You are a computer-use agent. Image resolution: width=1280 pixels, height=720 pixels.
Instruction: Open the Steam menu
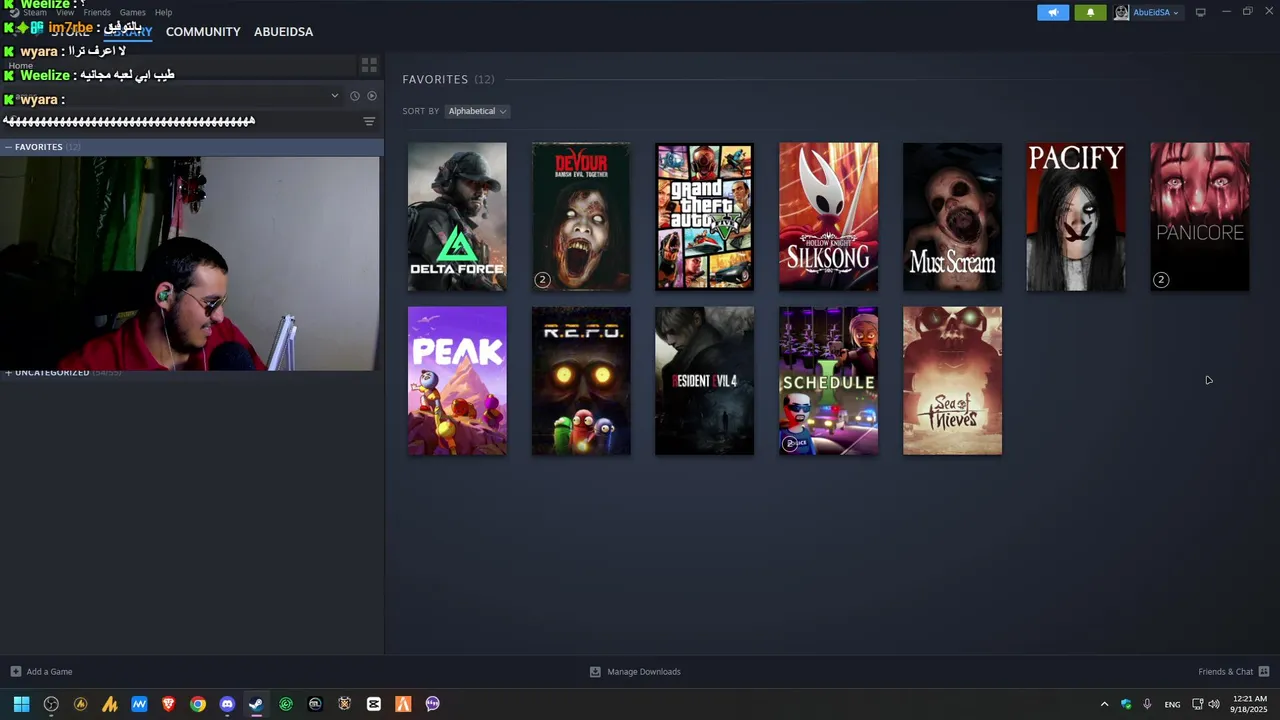[x=35, y=12]
